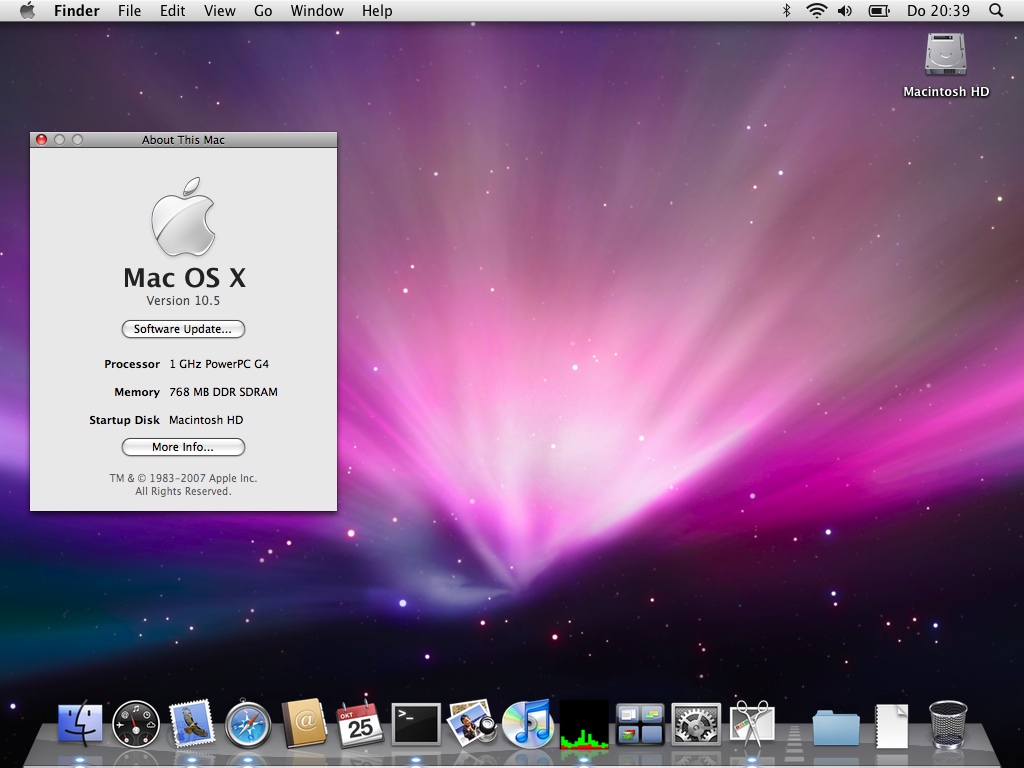Click the Software Update... button
The image size is (1024, 768).
[183, 329]
